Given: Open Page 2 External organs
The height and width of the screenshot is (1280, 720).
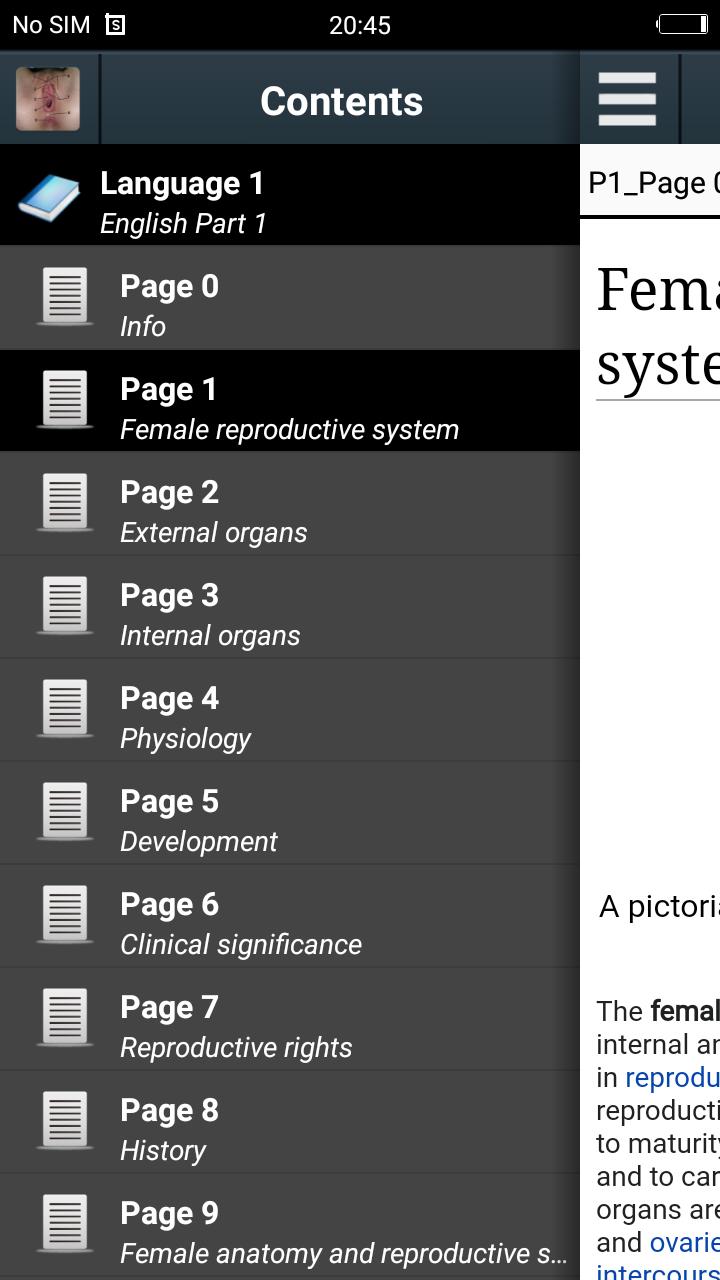Looking at the screenshot, I should 290,503.
